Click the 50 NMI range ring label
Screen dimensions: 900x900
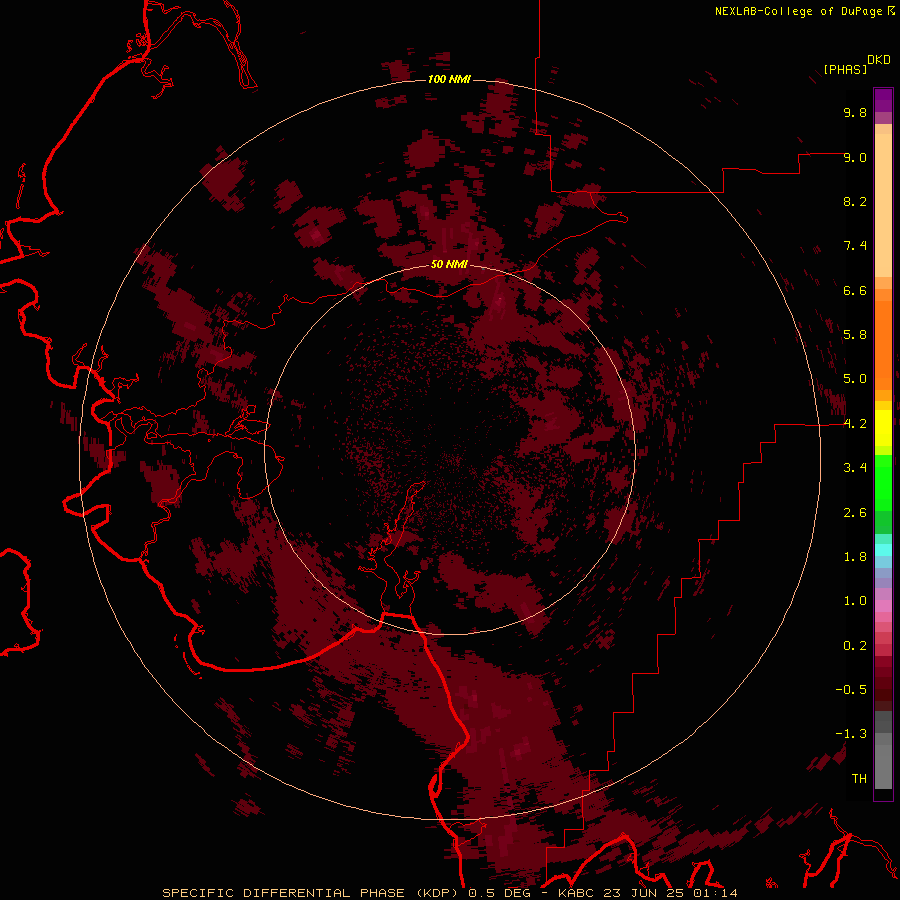pyautogui.click(x=449, y=264)
